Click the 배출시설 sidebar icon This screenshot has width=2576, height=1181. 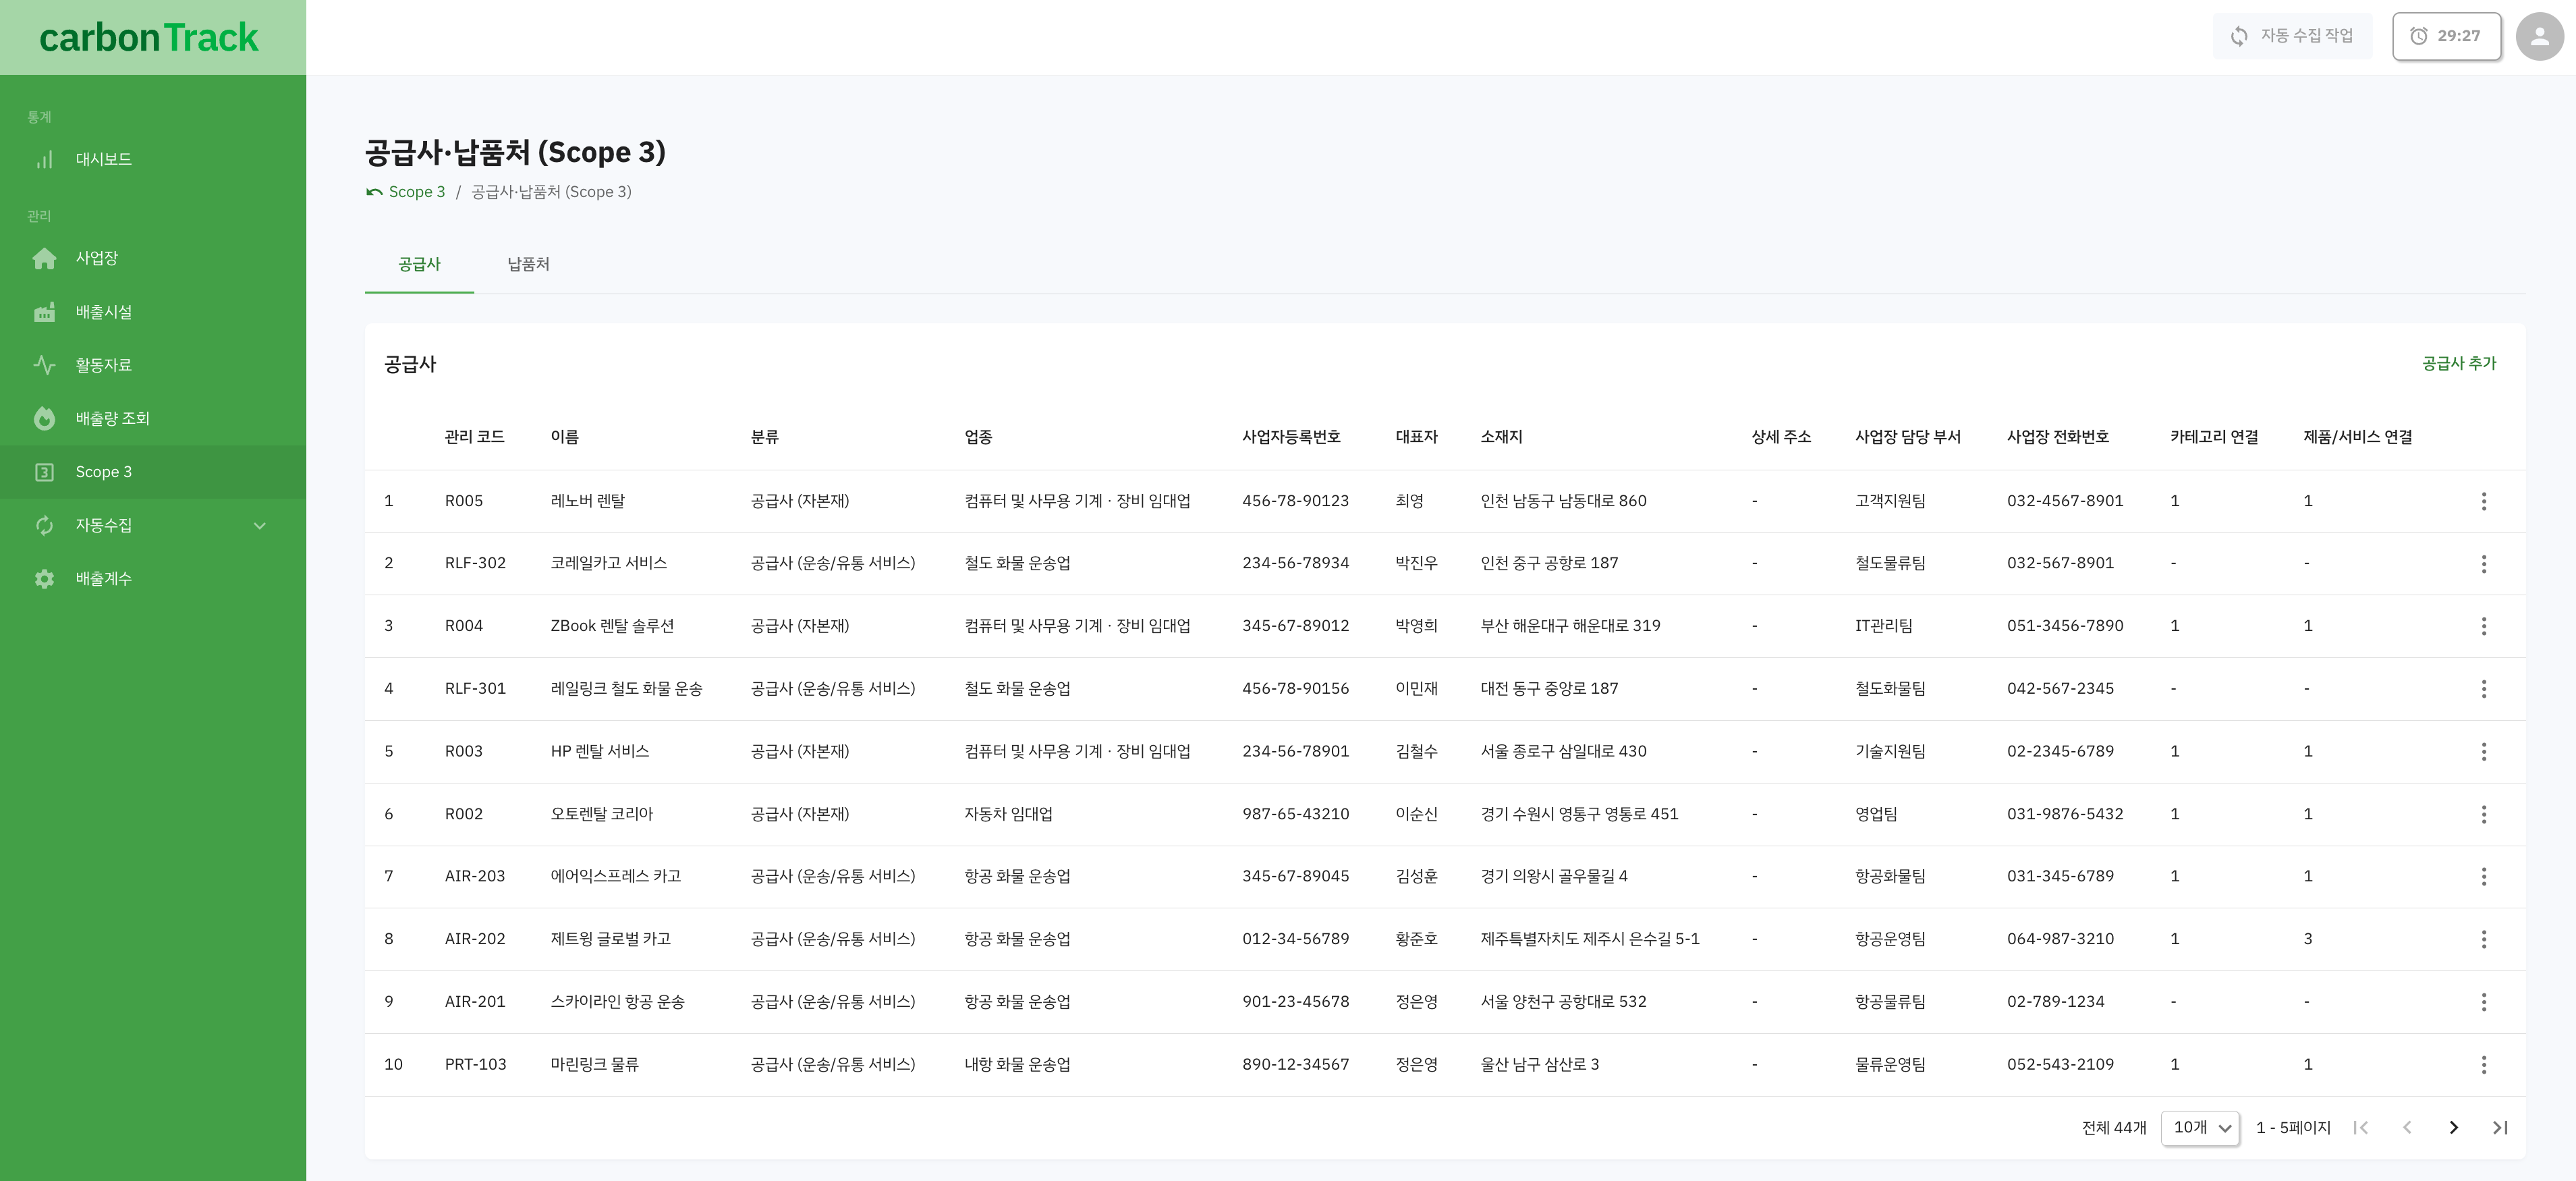pos(45,310)
